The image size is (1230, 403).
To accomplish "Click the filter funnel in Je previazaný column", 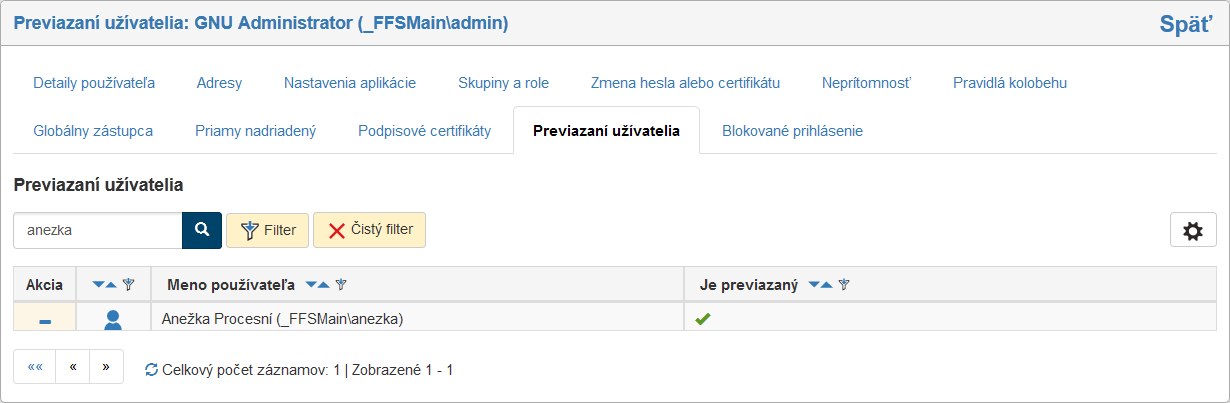I will pyautogui.click(x=844, y=286).
